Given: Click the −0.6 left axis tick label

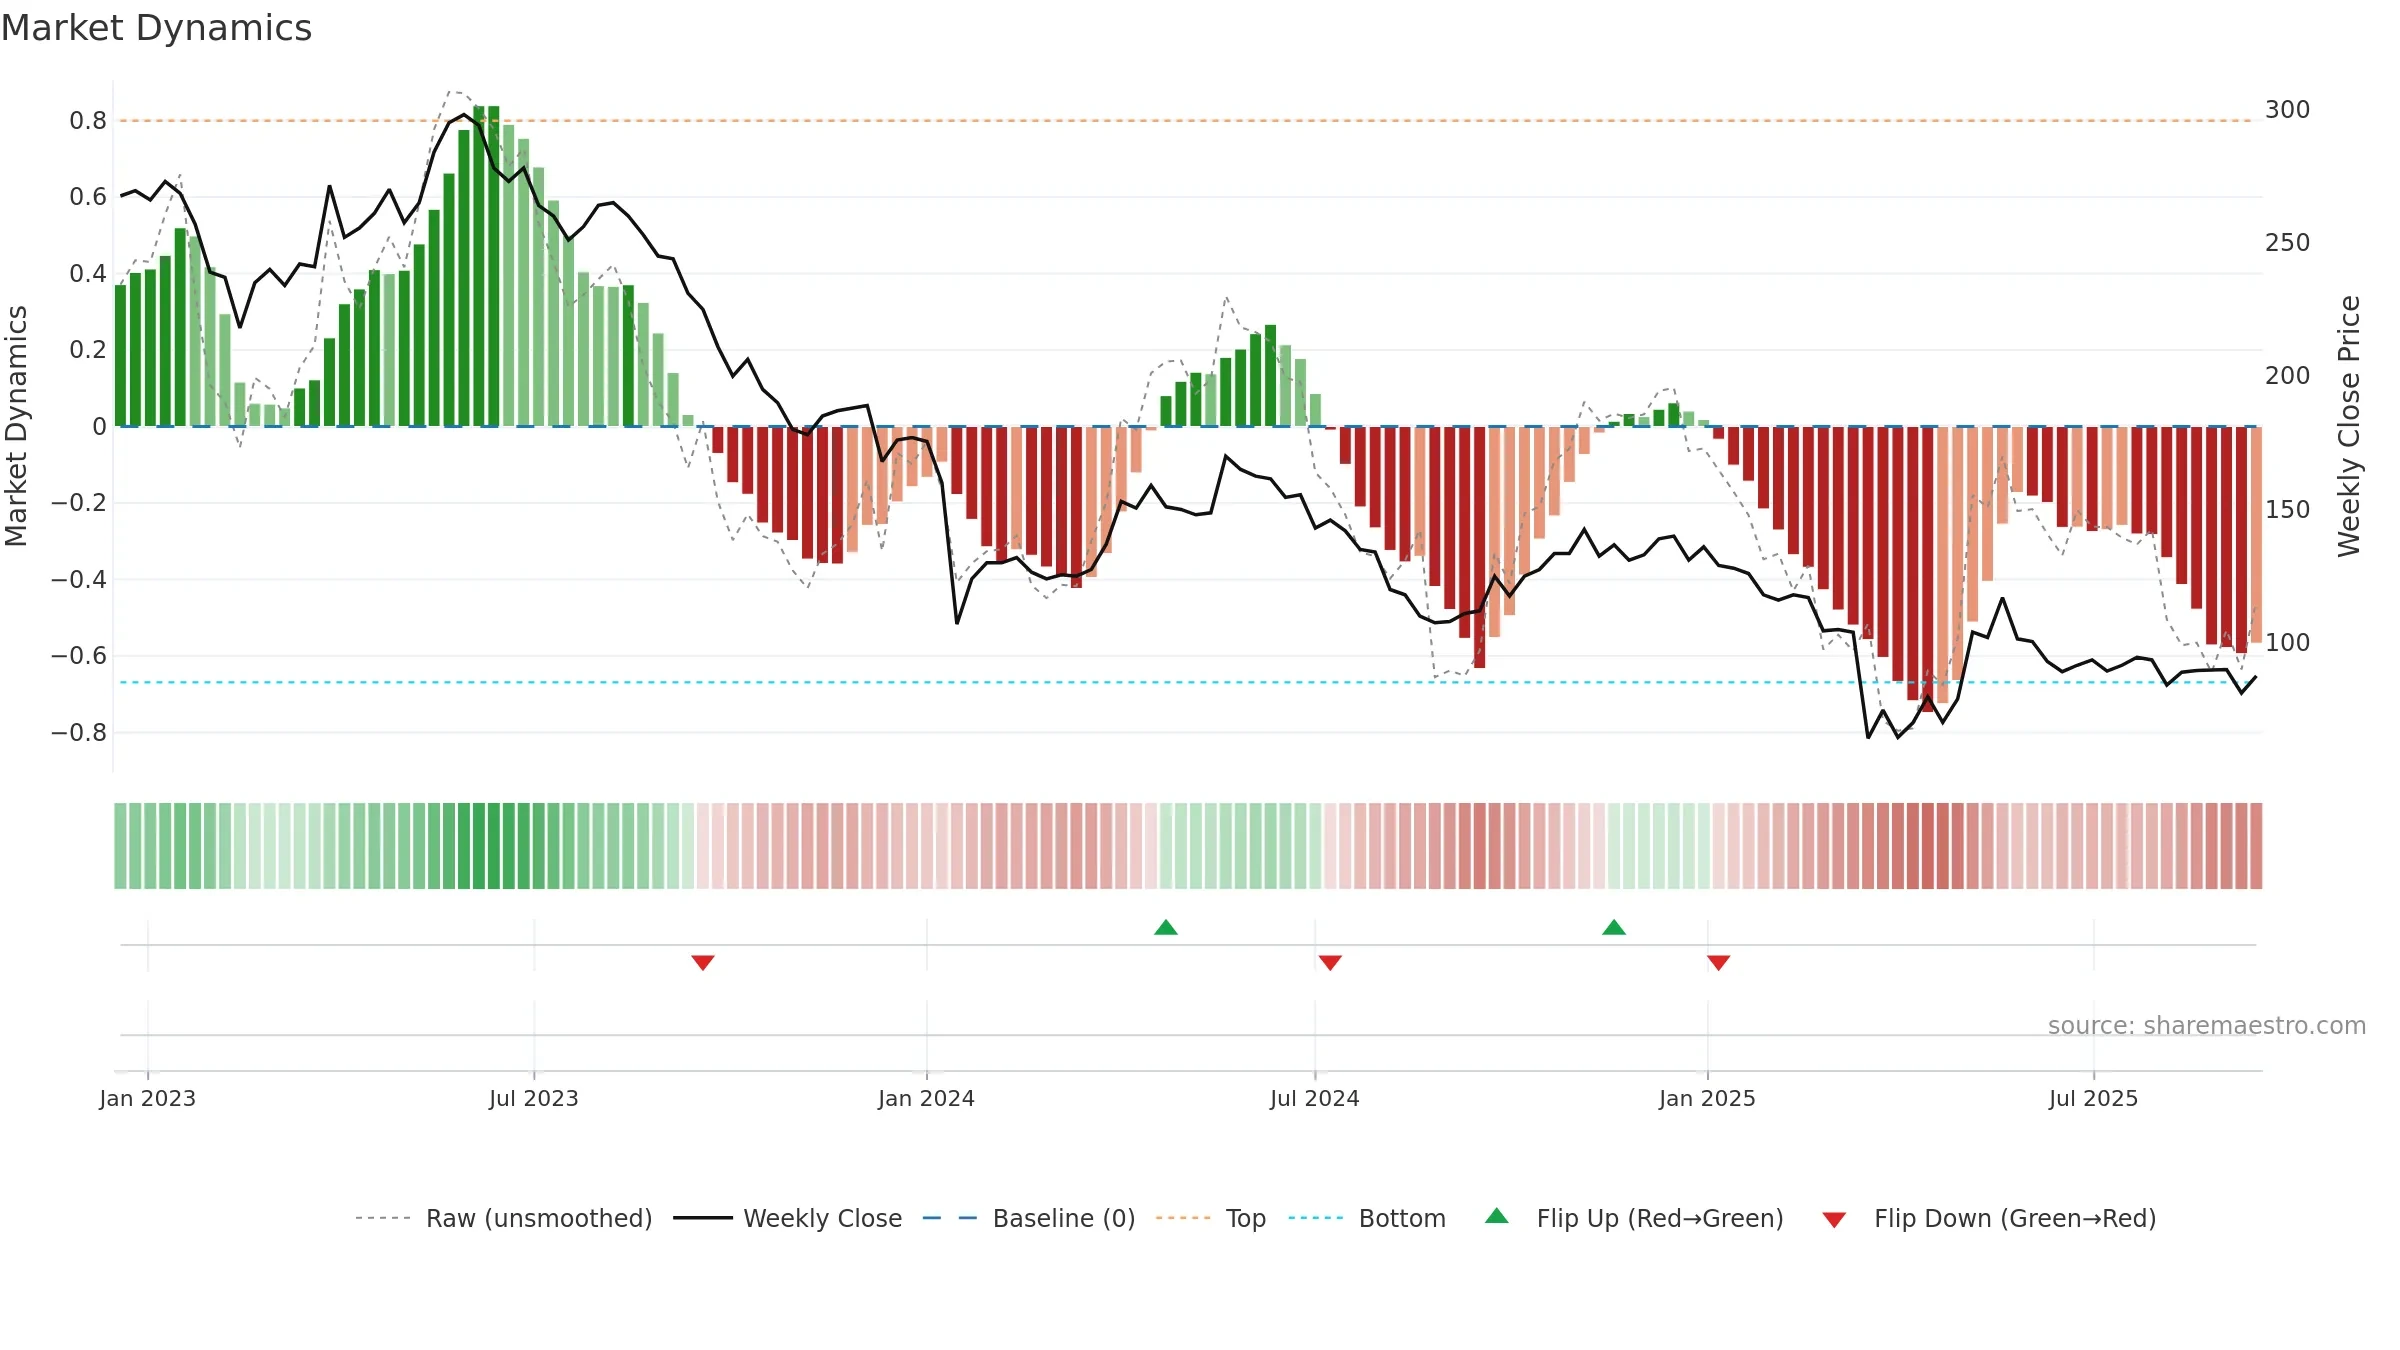Looking at the screenshot, I should (79, 656).
